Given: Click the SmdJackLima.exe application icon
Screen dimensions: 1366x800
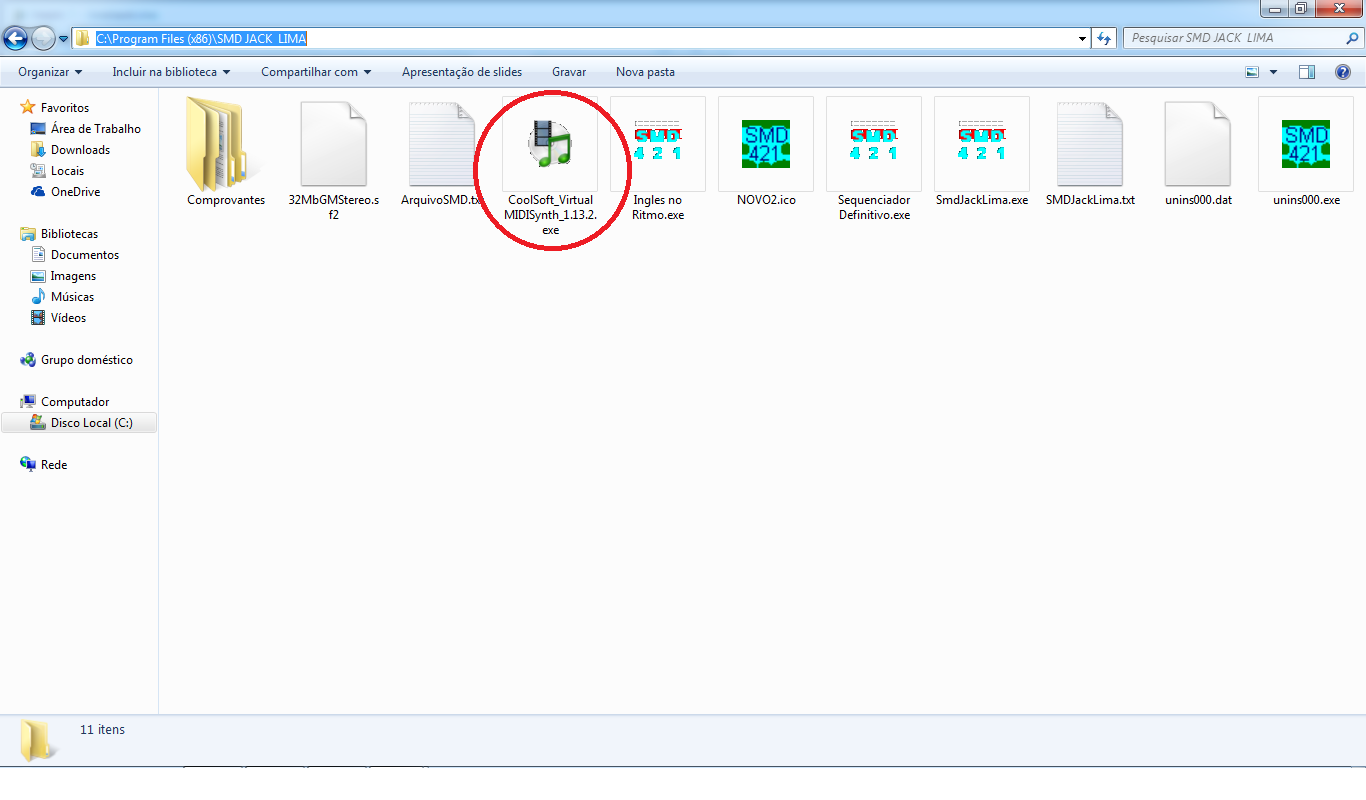Looking at the screenshot, I should [x=981, y=143].
